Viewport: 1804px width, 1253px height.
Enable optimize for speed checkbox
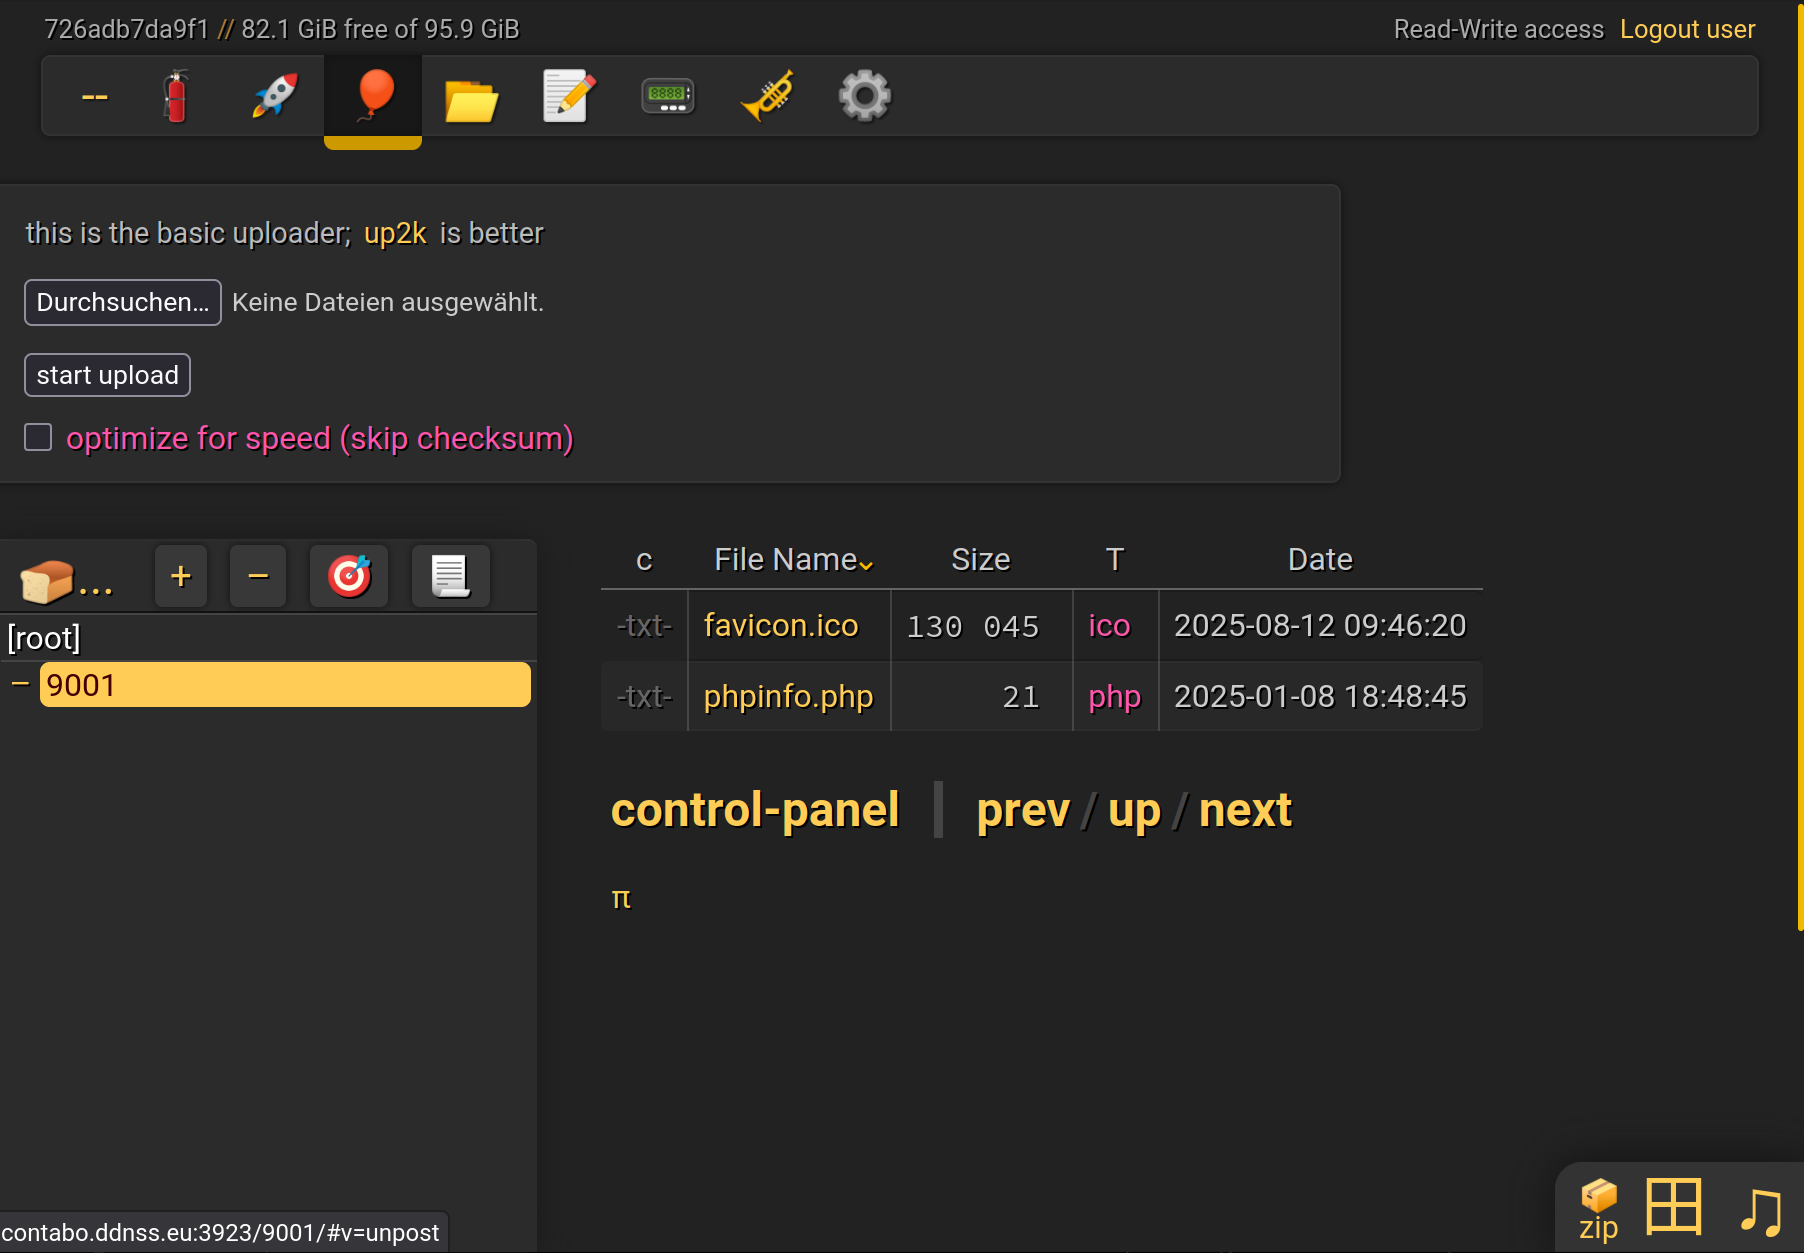(38, 438)
